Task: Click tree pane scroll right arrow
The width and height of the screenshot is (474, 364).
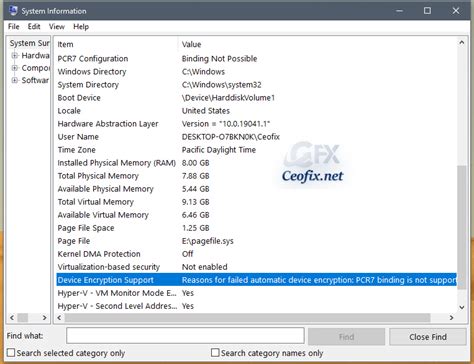Action: [x=44, y=318]
